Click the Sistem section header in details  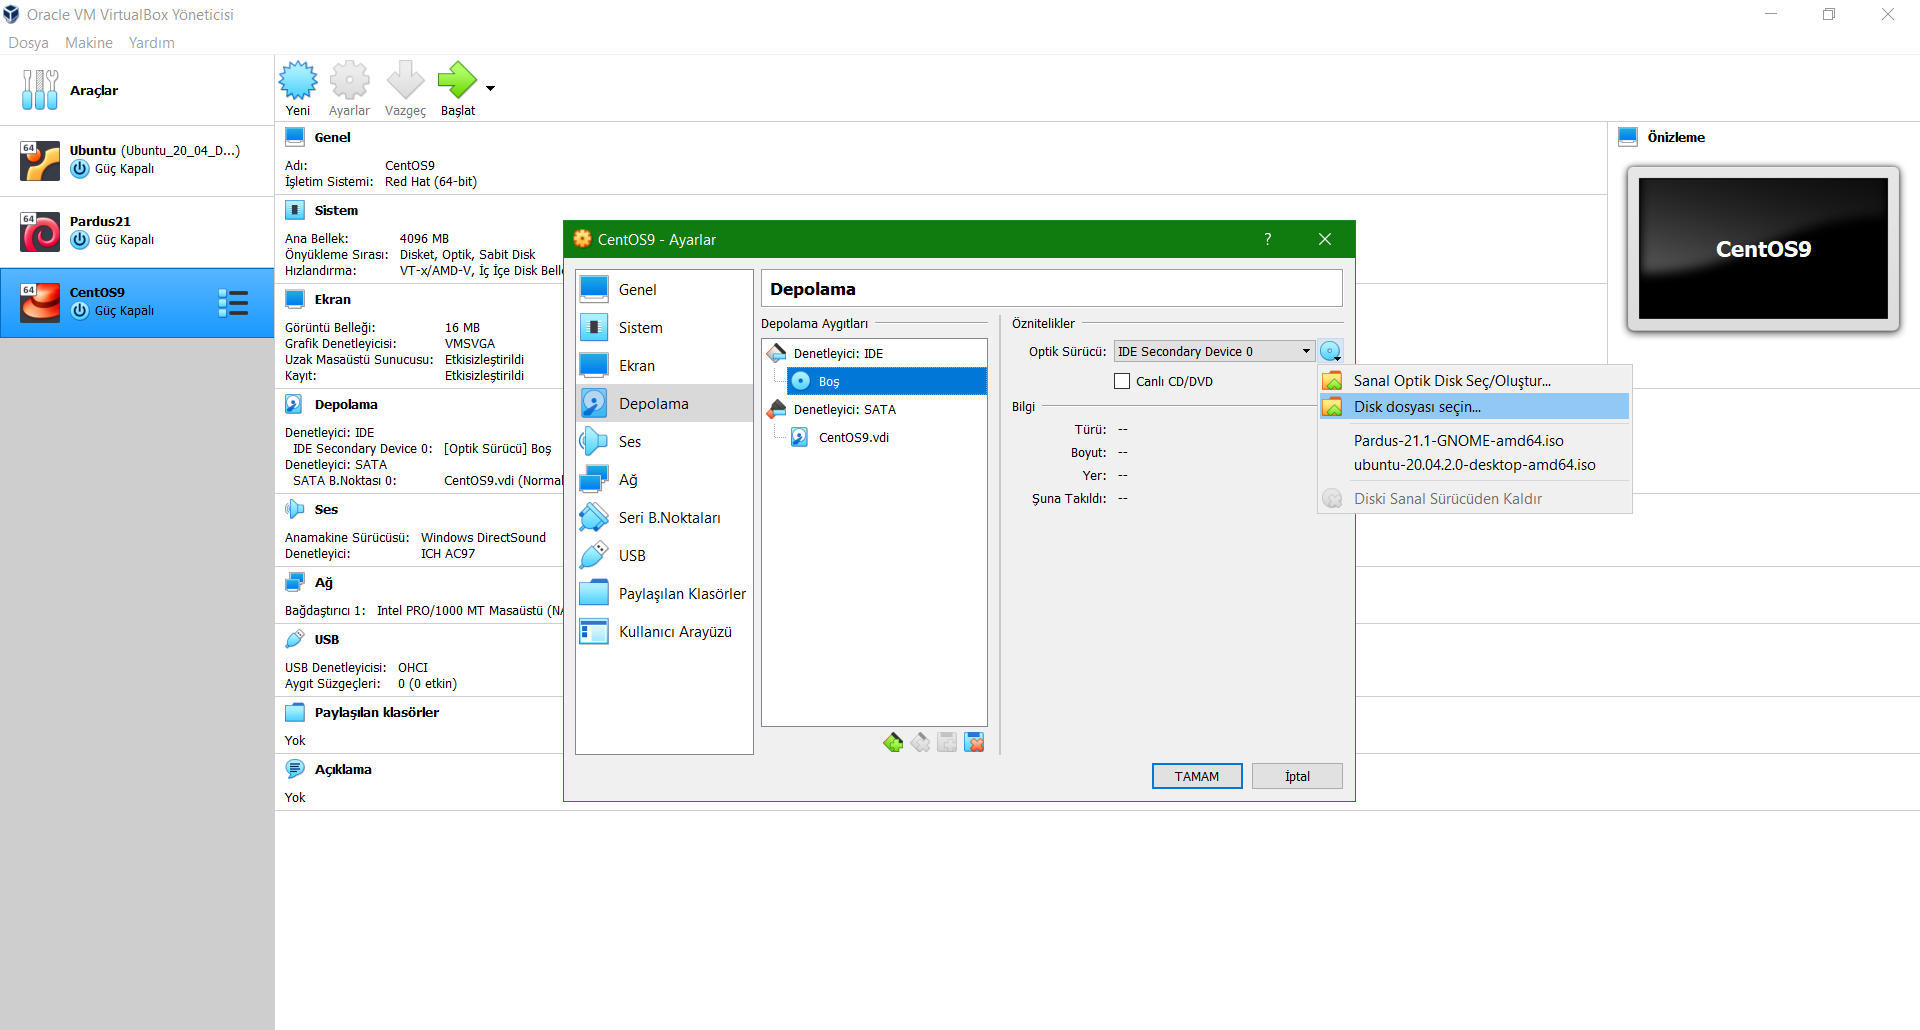pyautogui.click(x=336, y=210)
